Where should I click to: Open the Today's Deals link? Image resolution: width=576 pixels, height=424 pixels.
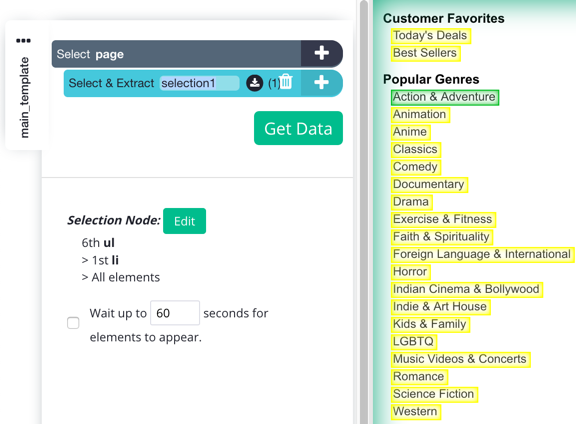click(x=430, y=36)
